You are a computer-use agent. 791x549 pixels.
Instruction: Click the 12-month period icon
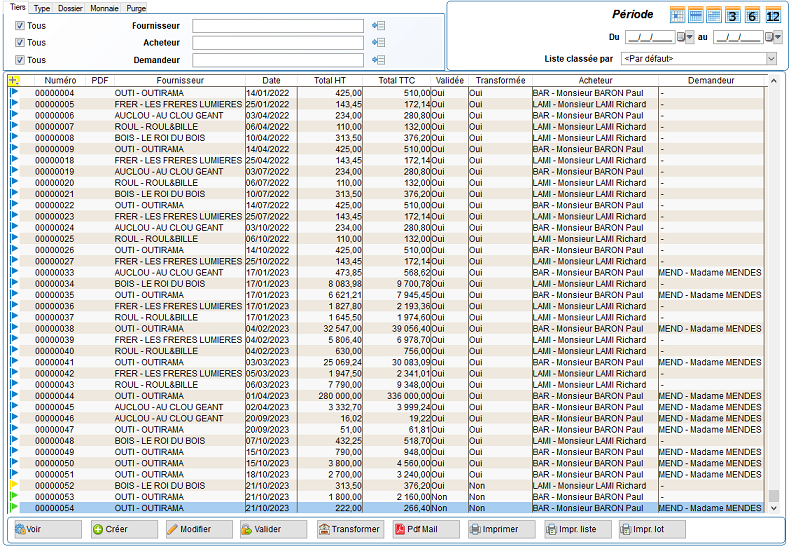[772, 15]
